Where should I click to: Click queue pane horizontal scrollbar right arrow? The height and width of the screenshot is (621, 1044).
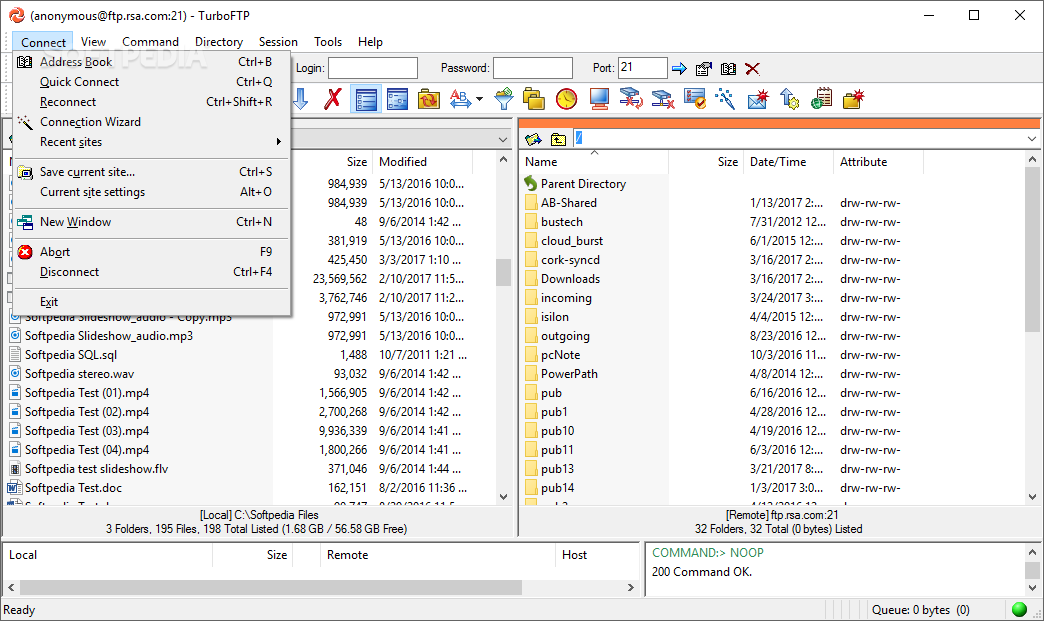pos(631,588)
